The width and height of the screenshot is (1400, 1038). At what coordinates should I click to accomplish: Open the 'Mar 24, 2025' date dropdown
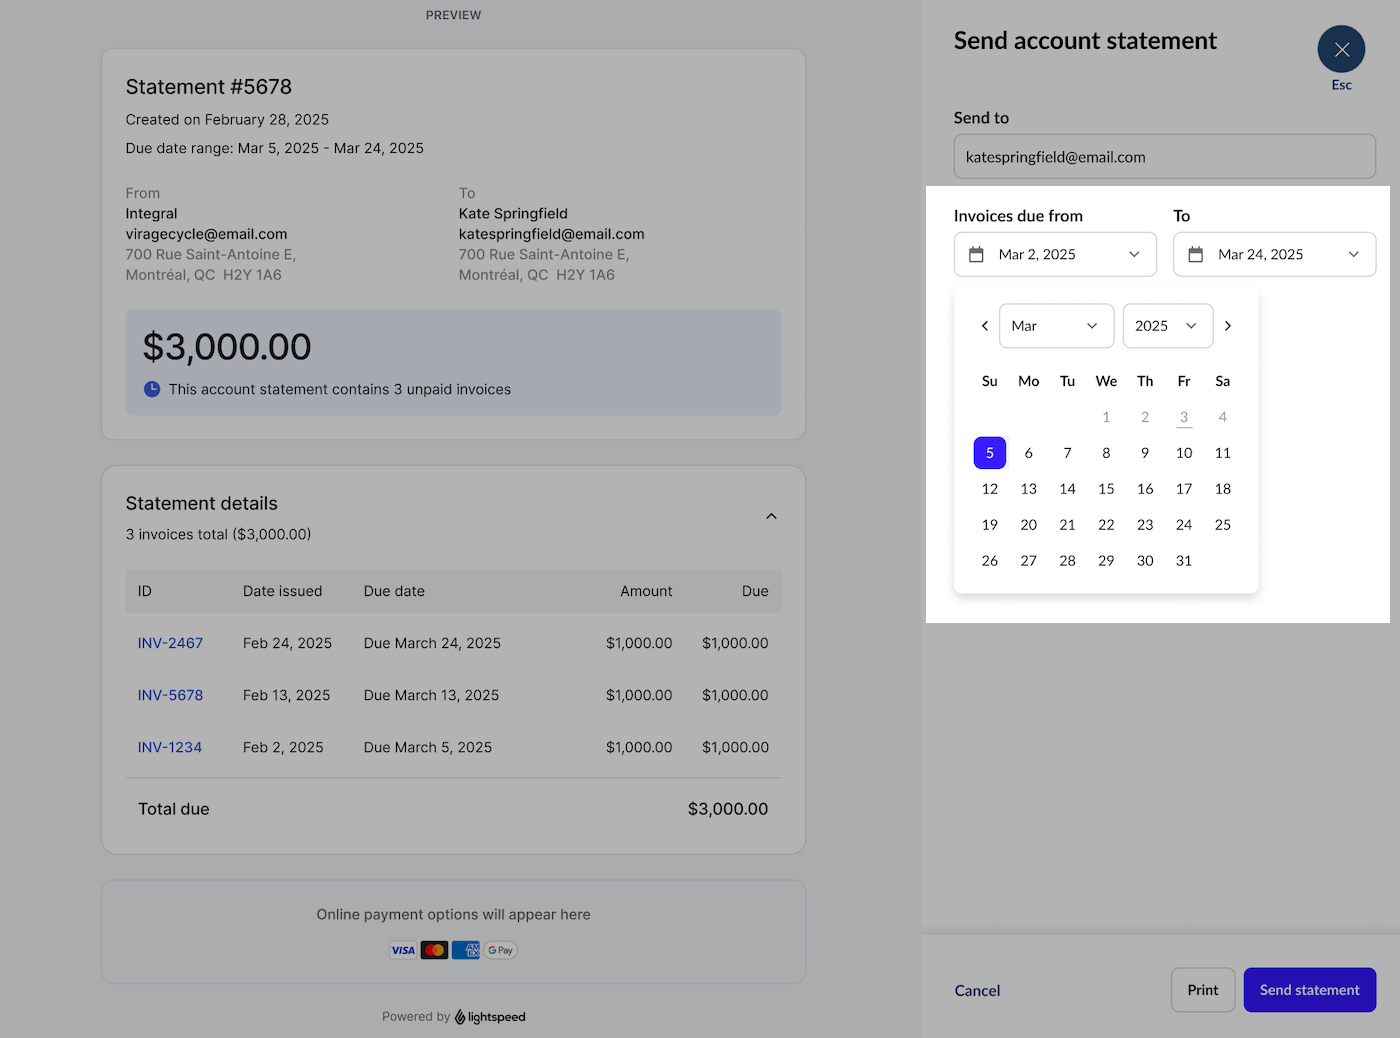[1274, 254]
